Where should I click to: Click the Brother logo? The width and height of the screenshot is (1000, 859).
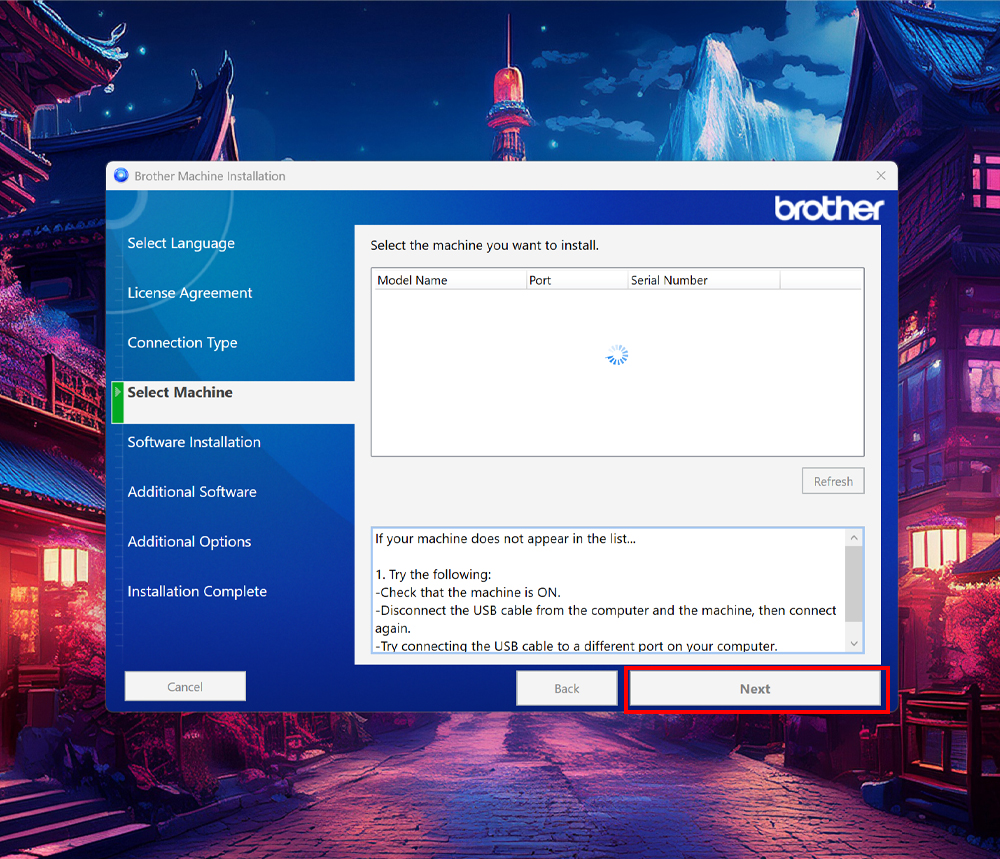[829, 208]
